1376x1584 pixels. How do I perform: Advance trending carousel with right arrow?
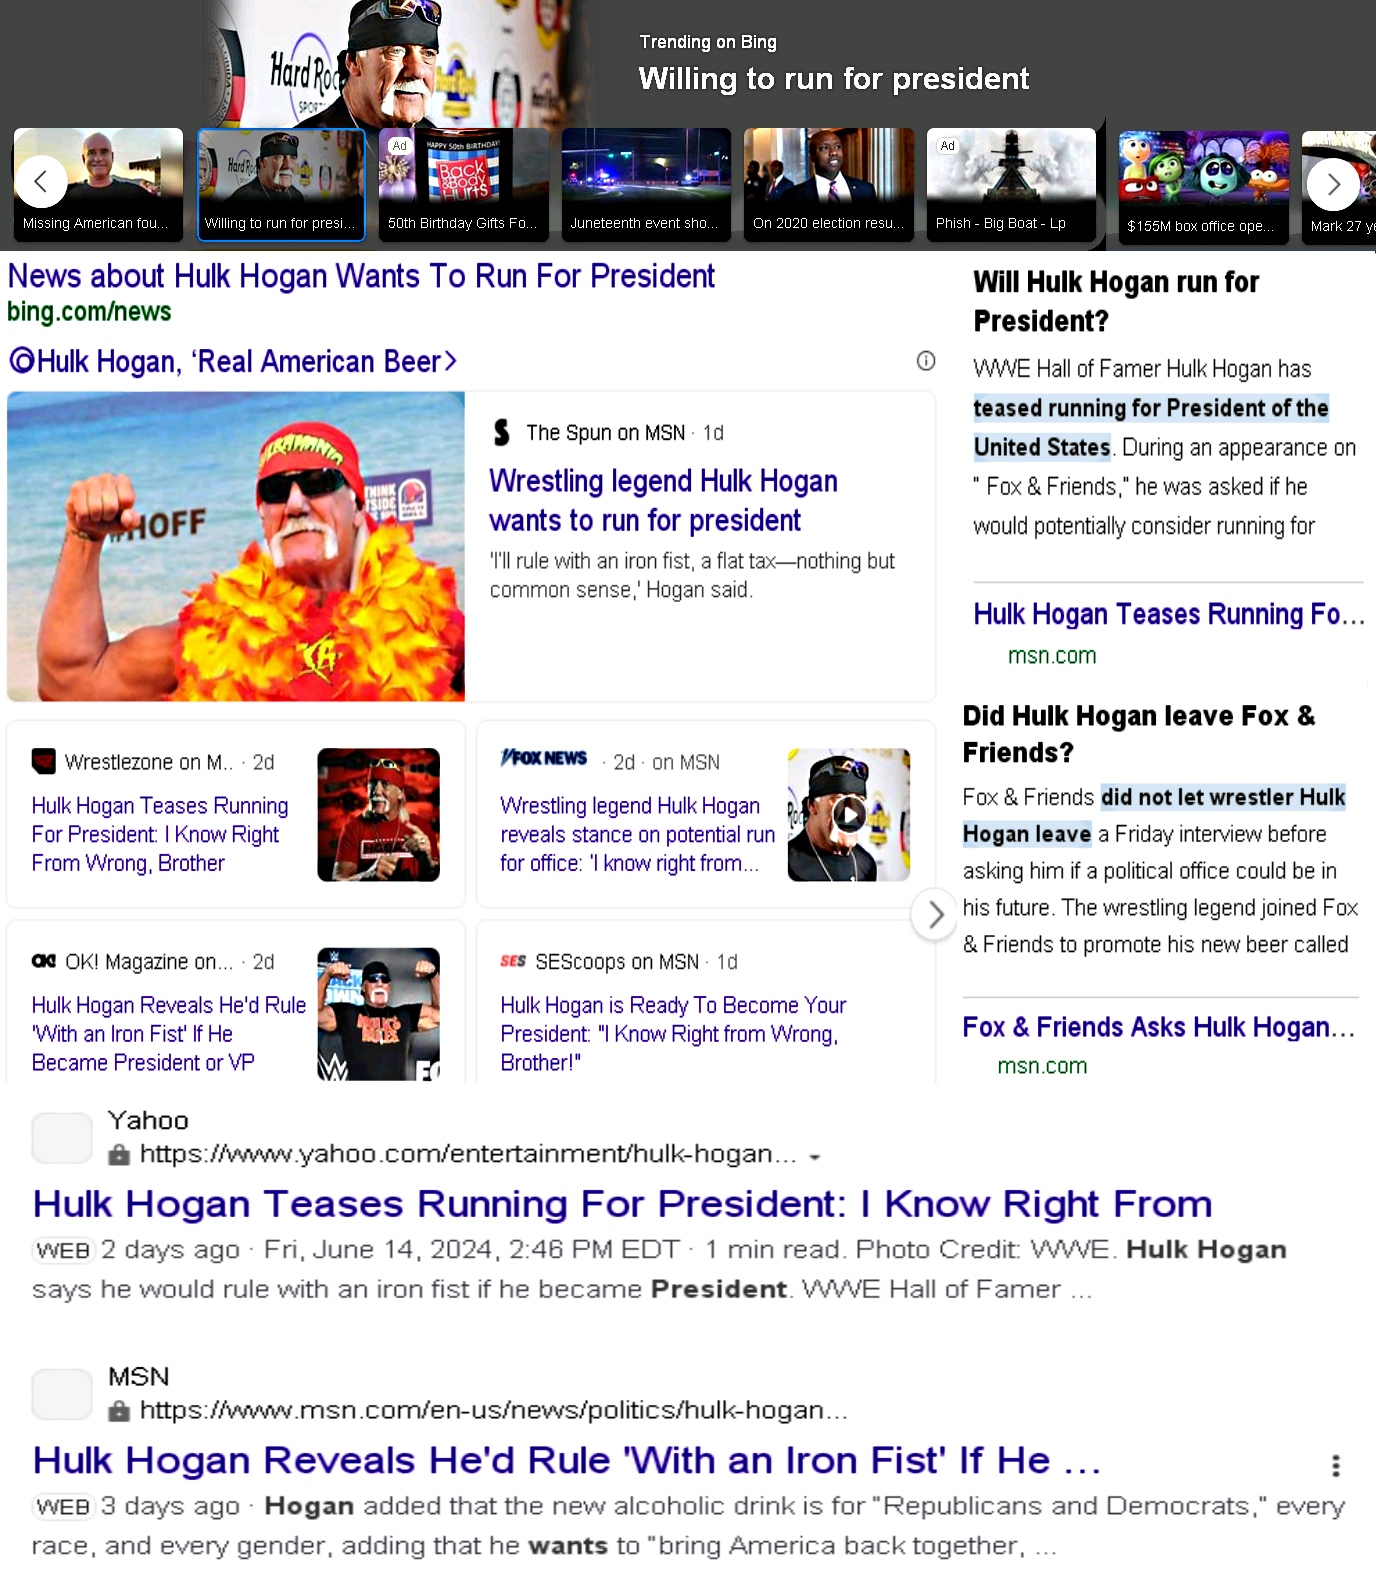(x=1333, y=184)
